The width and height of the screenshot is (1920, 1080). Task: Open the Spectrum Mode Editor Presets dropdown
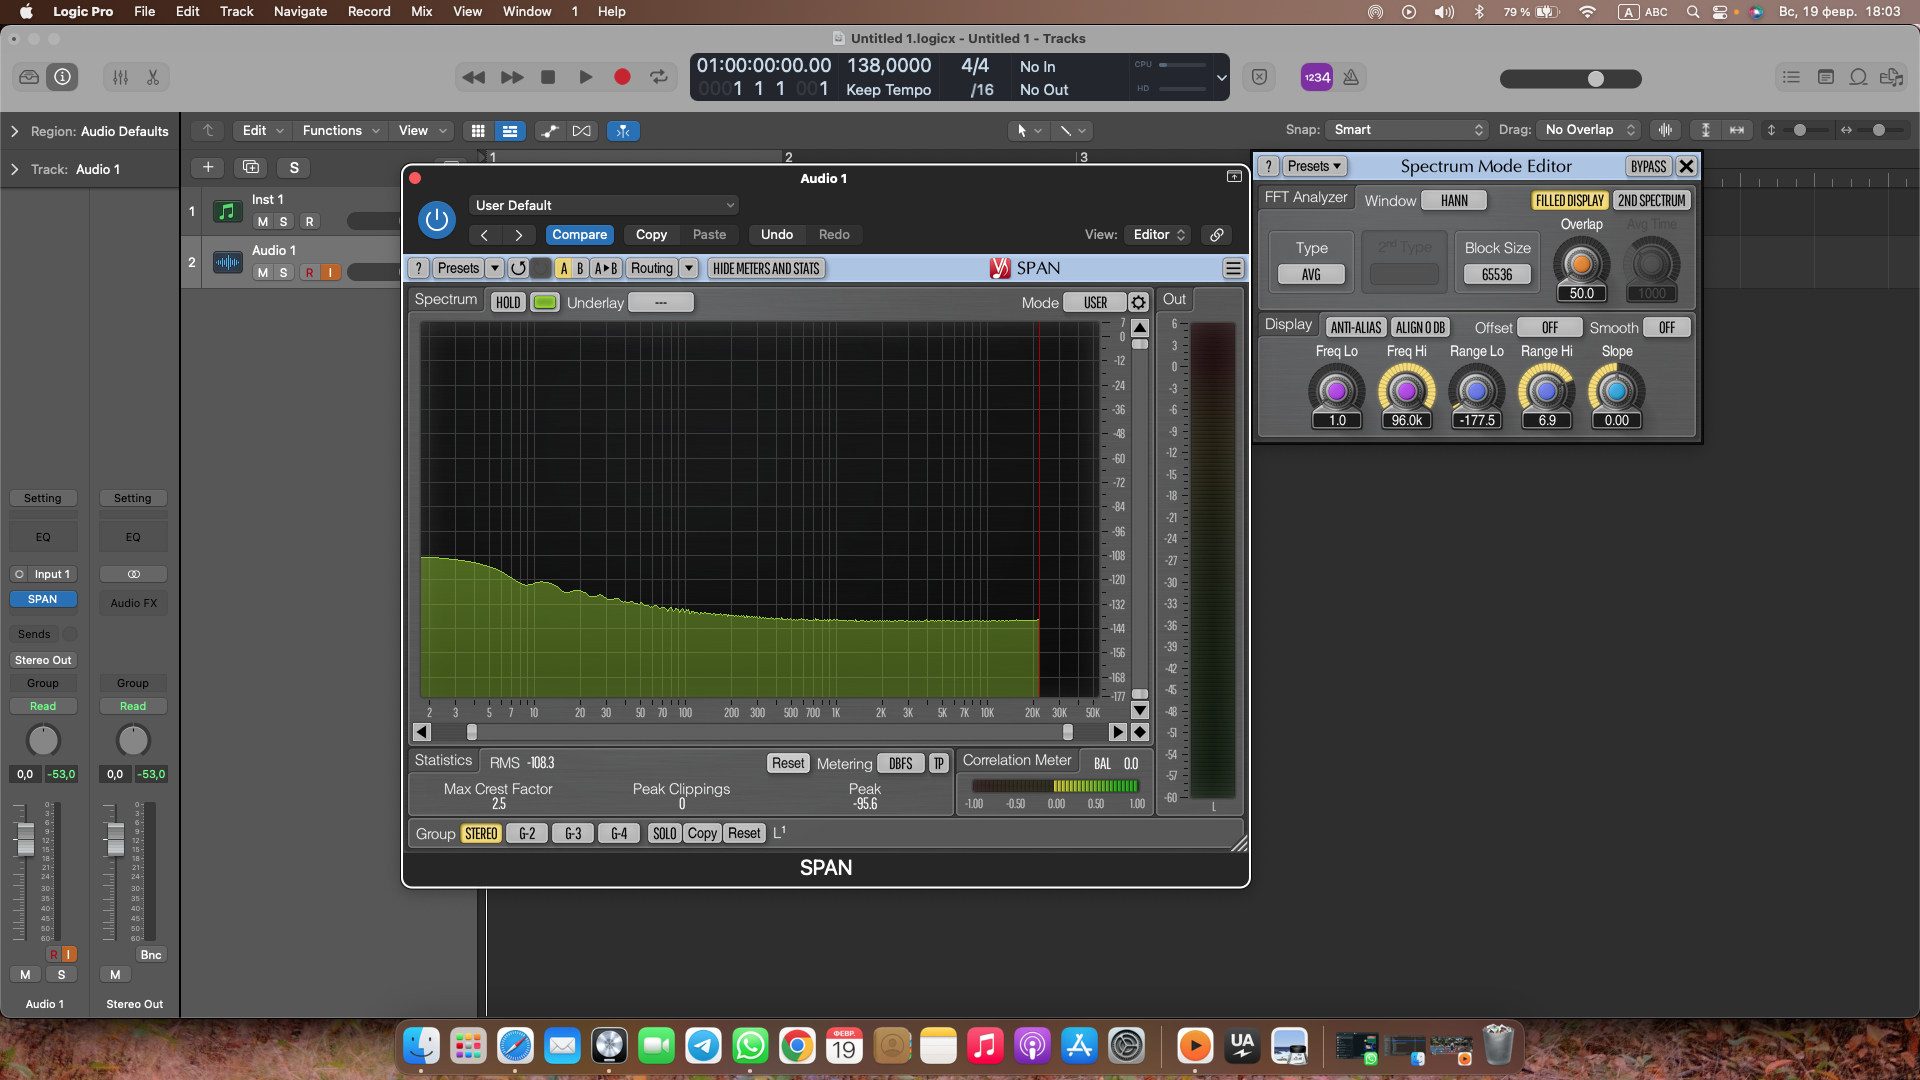[x=1314, y=166]
